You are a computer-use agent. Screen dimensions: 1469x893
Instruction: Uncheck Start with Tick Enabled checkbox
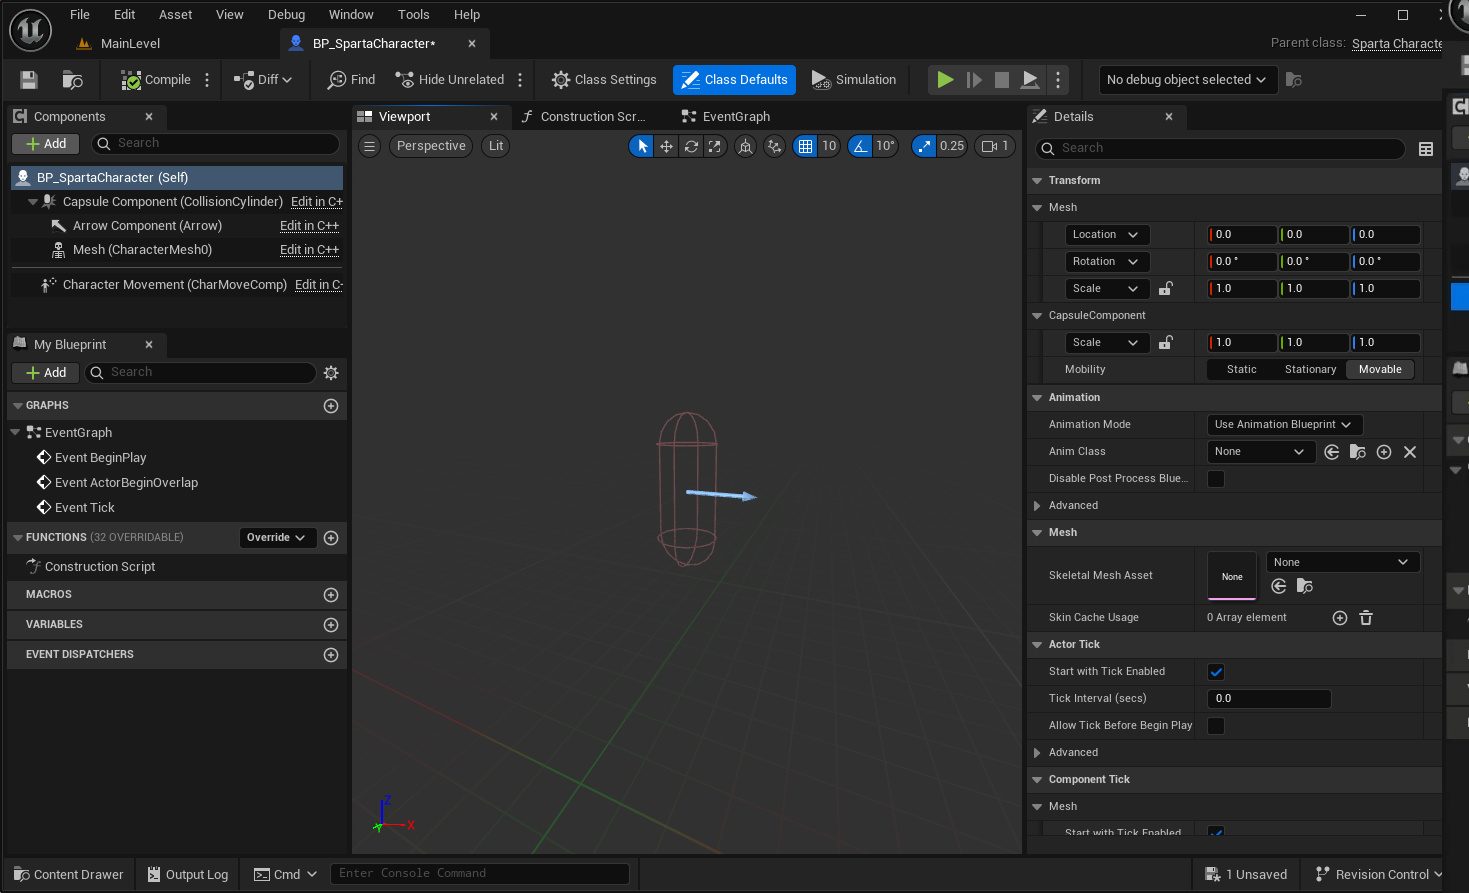(x=1216, y=672)
